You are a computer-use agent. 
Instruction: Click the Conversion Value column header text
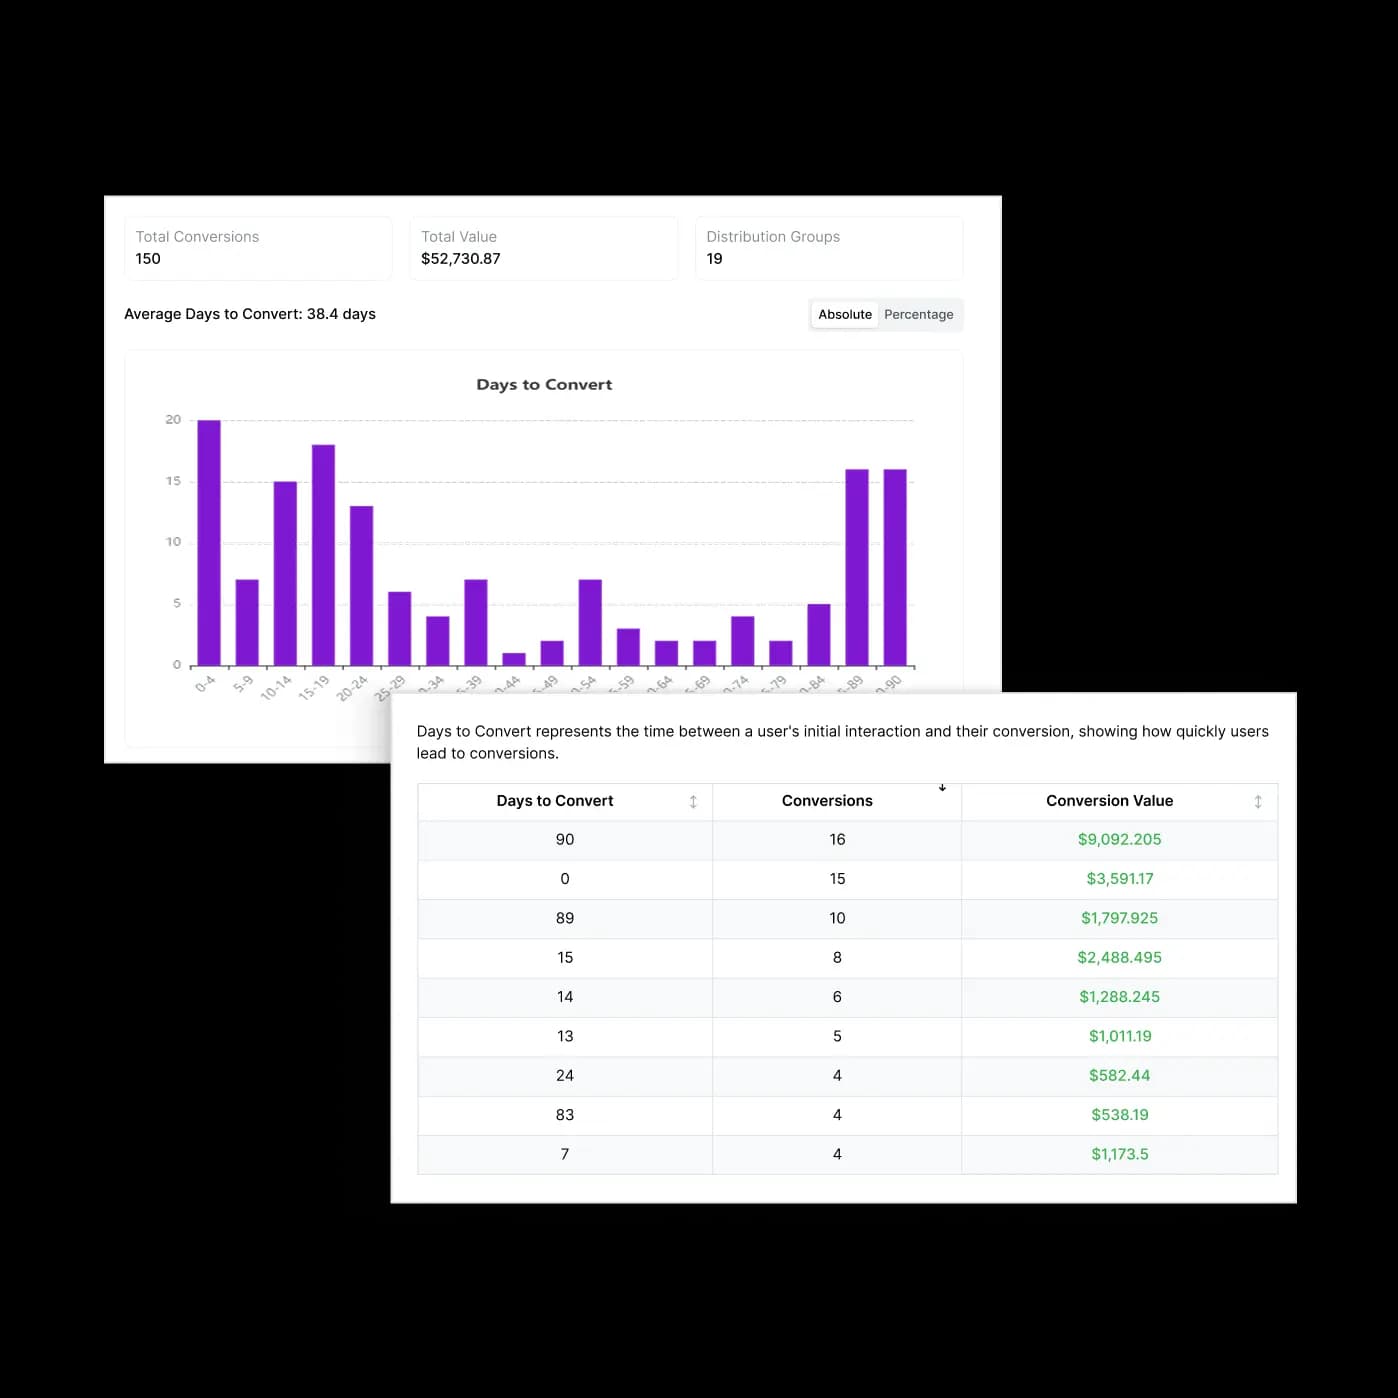1109,801
